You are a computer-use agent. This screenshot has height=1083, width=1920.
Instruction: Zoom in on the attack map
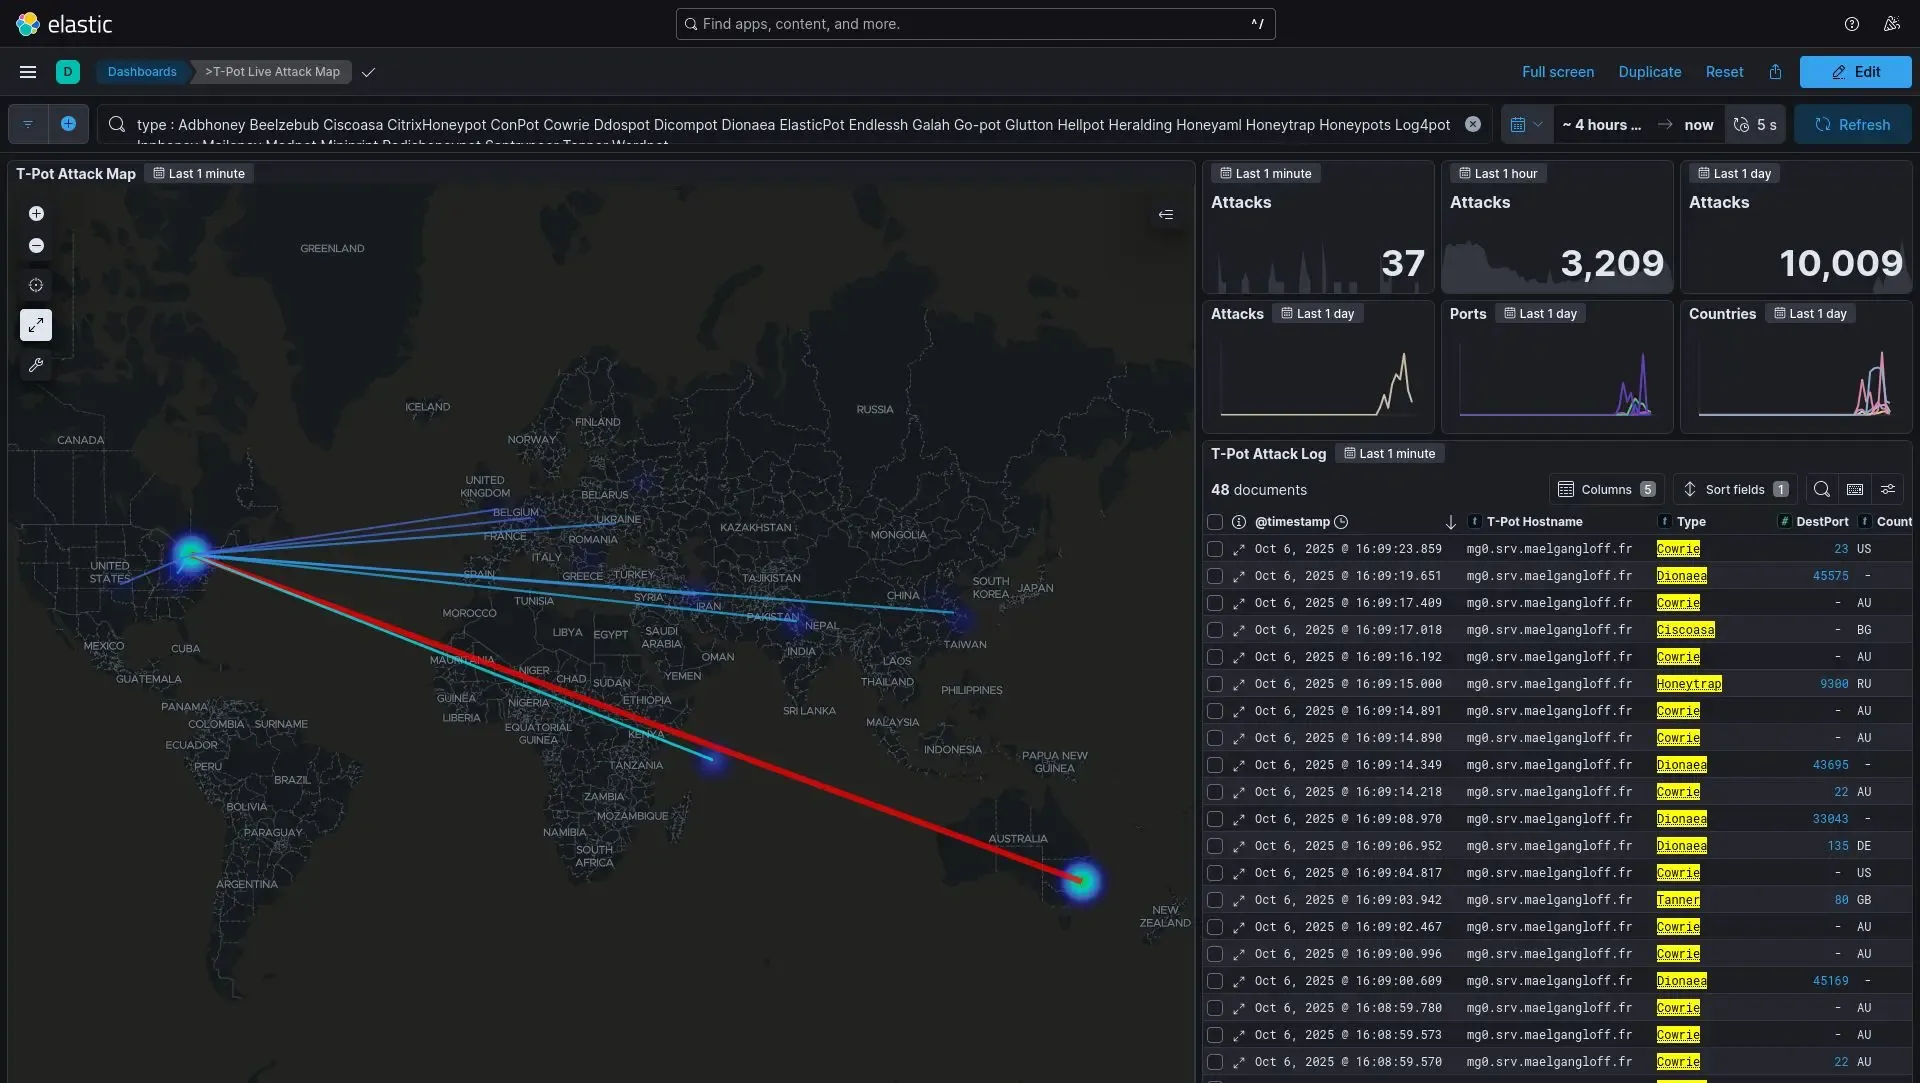point(36,214)
